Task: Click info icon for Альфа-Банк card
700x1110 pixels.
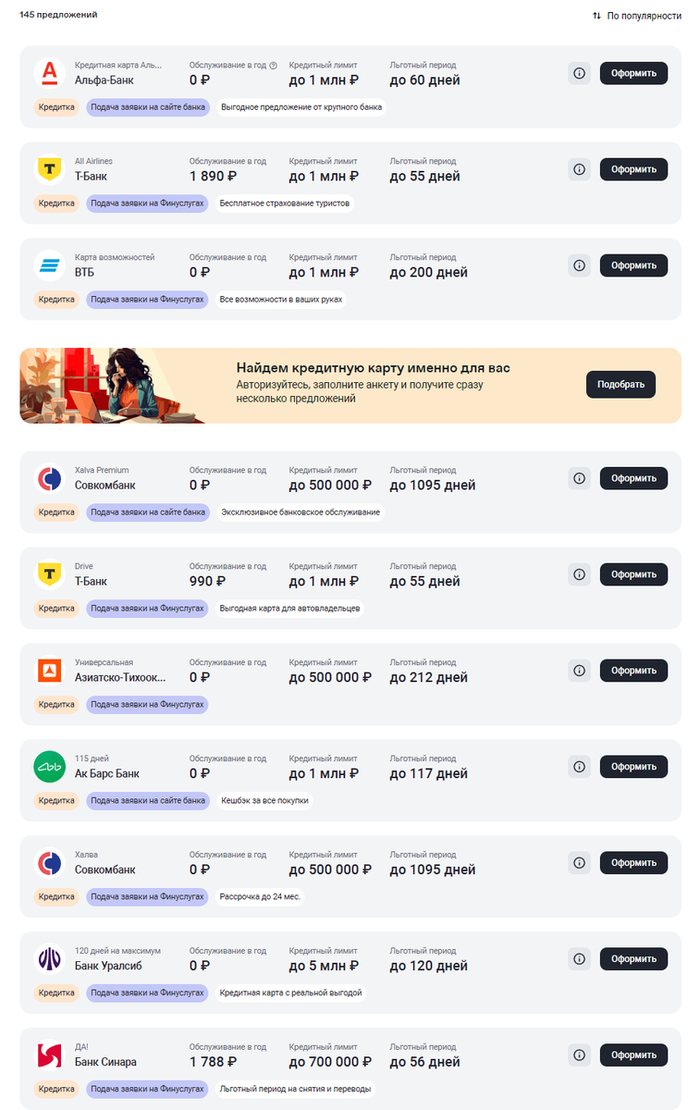Action: pyautogui.click(x=579, y=73)
